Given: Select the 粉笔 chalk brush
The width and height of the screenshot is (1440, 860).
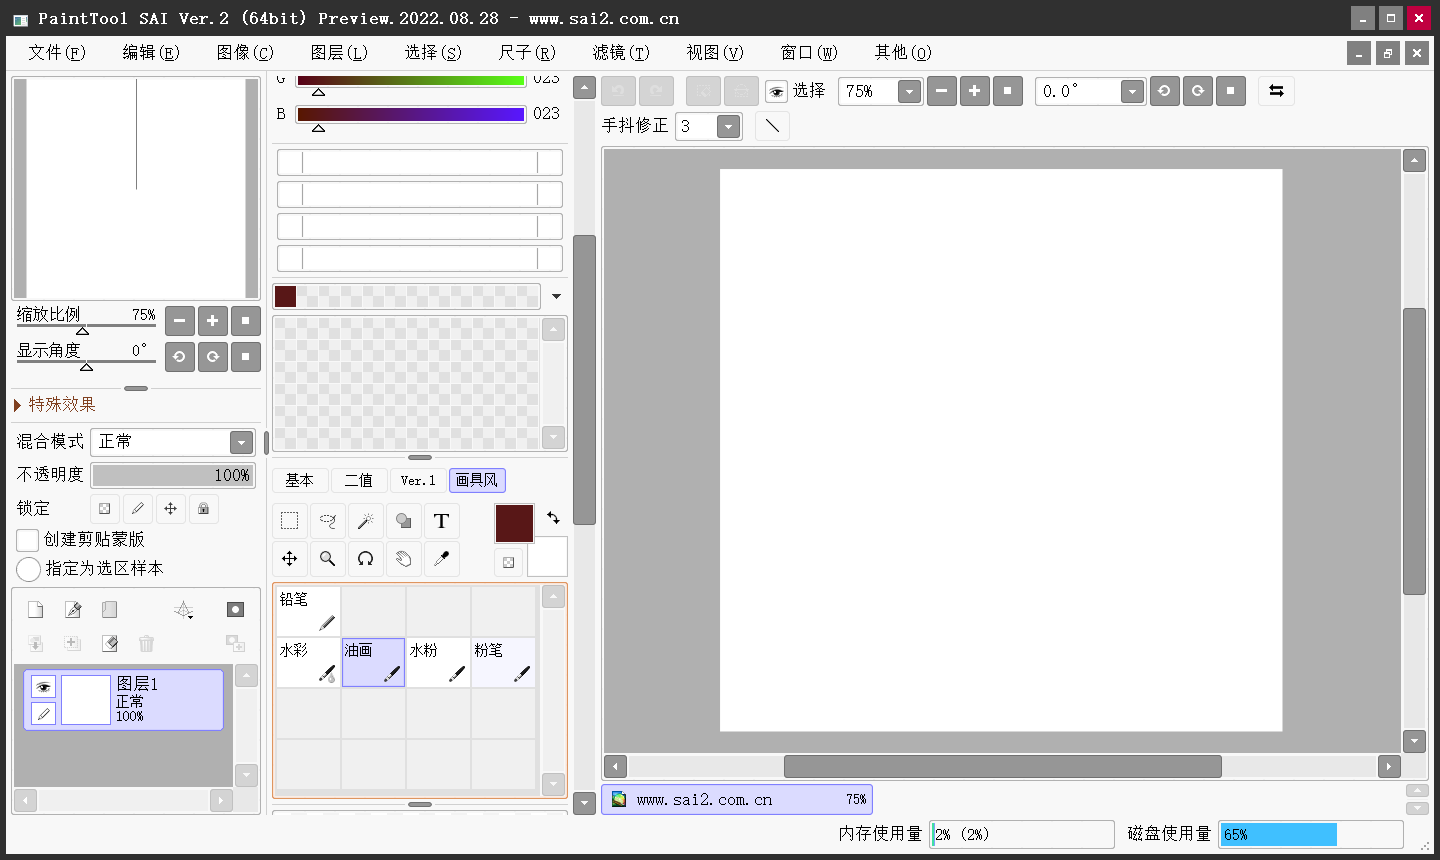Looking at the screenshot, I should point(503,663).
